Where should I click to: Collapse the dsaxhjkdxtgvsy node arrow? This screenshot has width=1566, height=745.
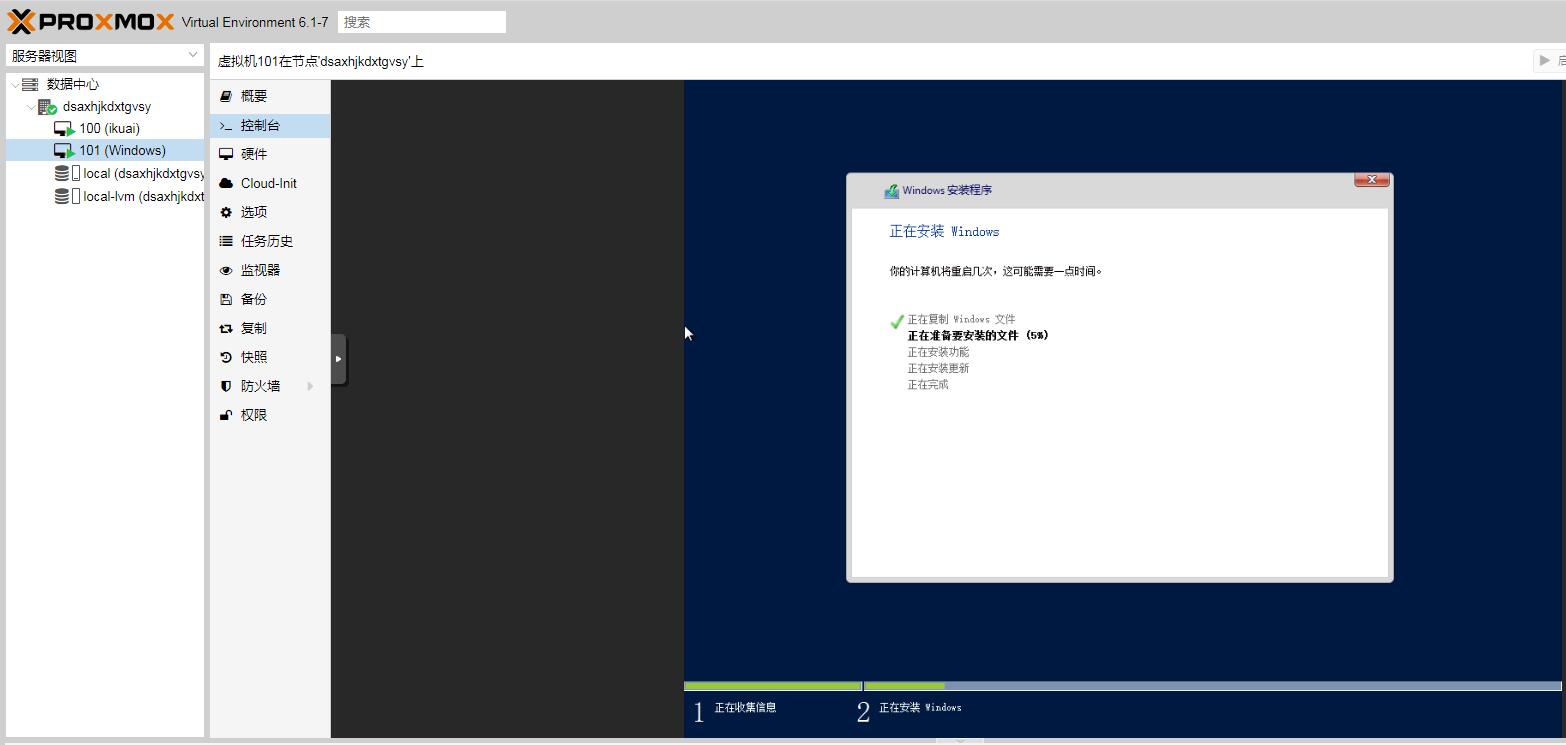(31, 107)
